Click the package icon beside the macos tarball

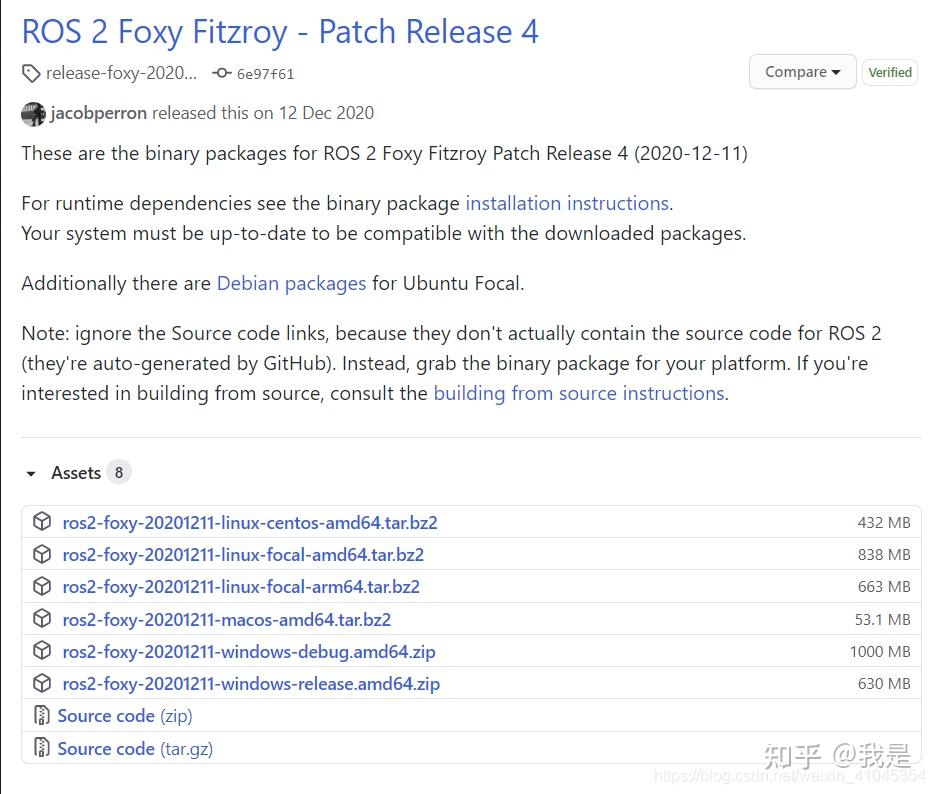41,619
